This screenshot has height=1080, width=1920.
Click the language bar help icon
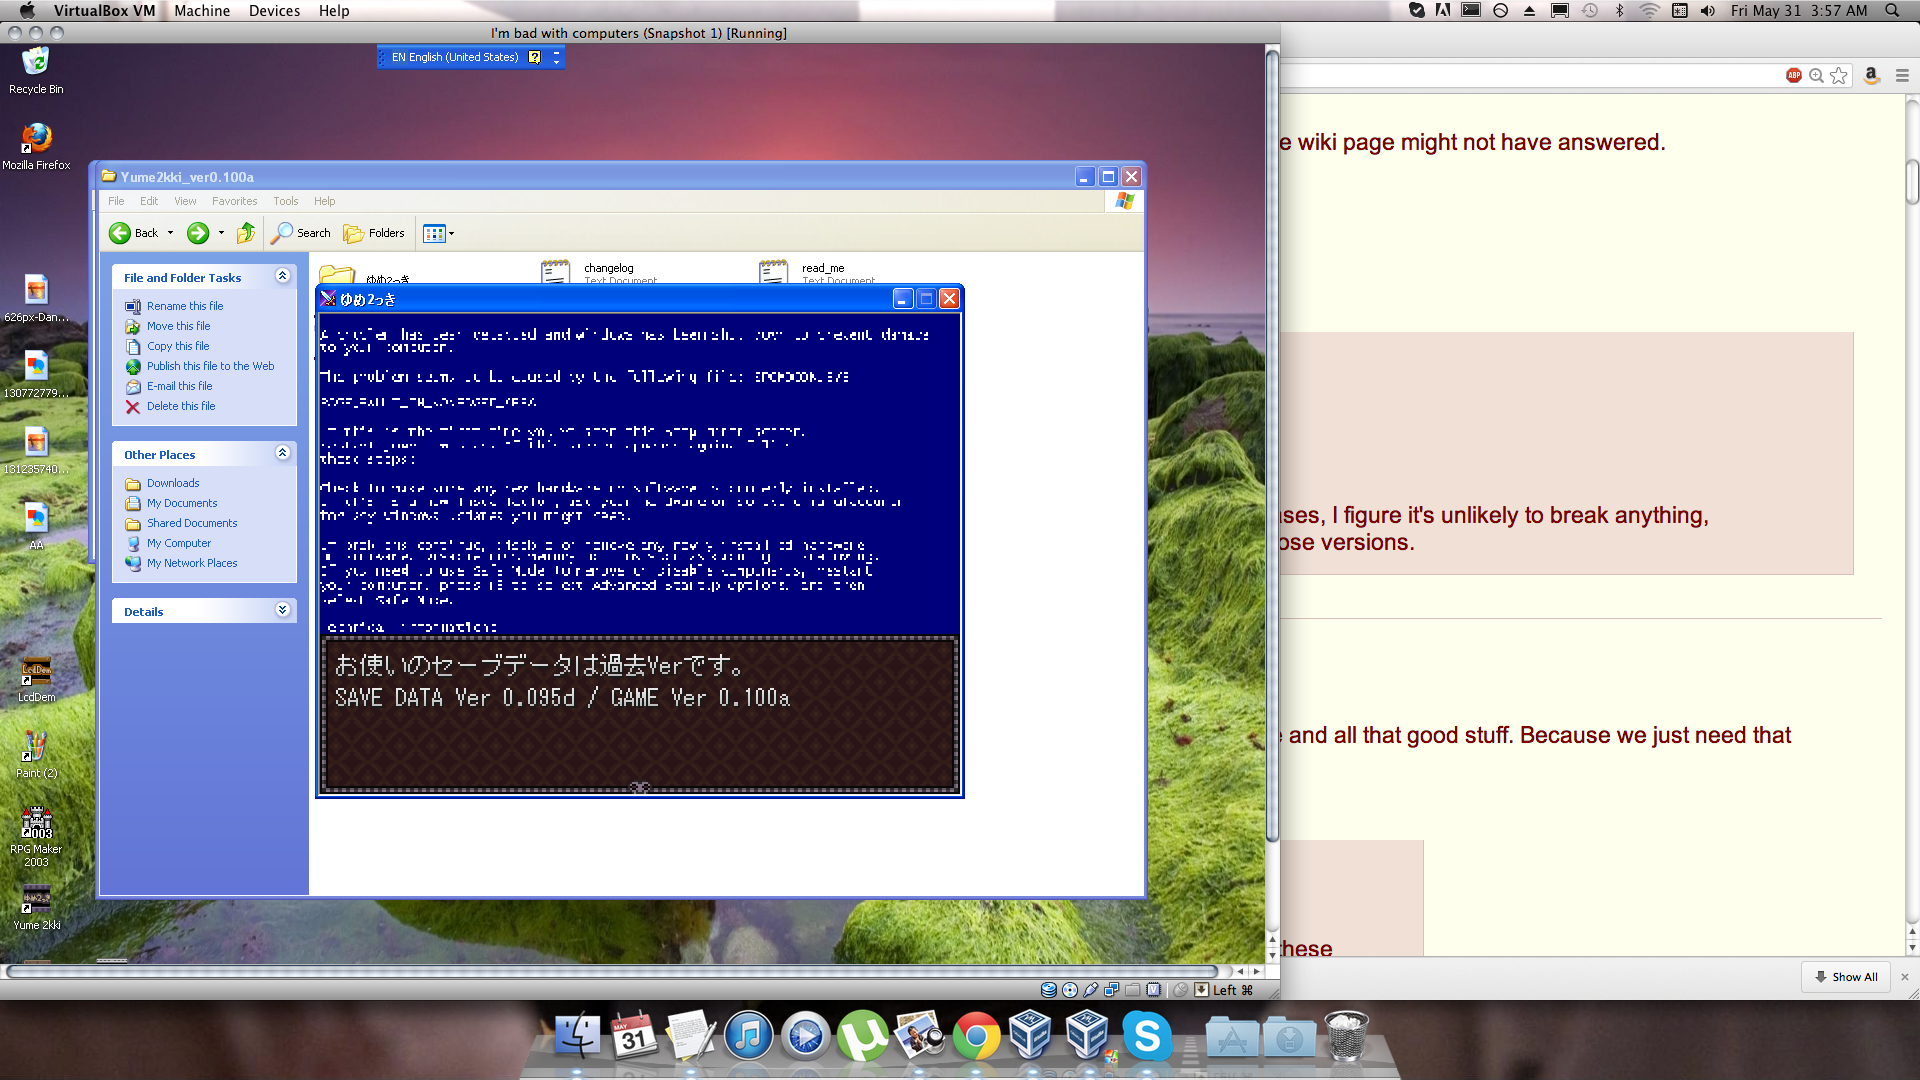coord(535,57)
